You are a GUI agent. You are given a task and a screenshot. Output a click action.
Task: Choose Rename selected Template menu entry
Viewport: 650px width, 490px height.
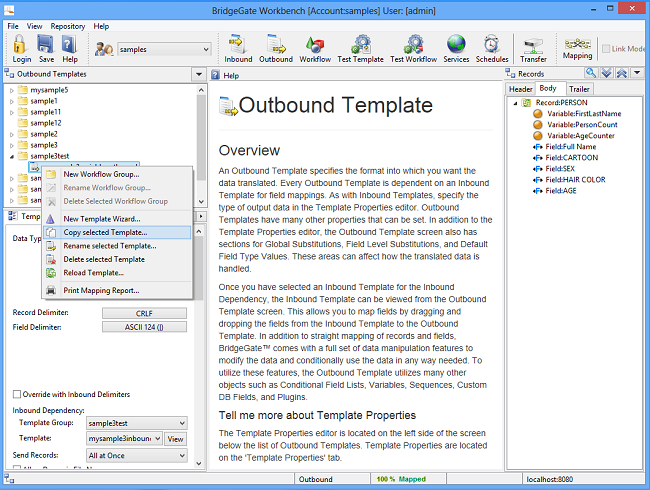[x=116, y=246]
